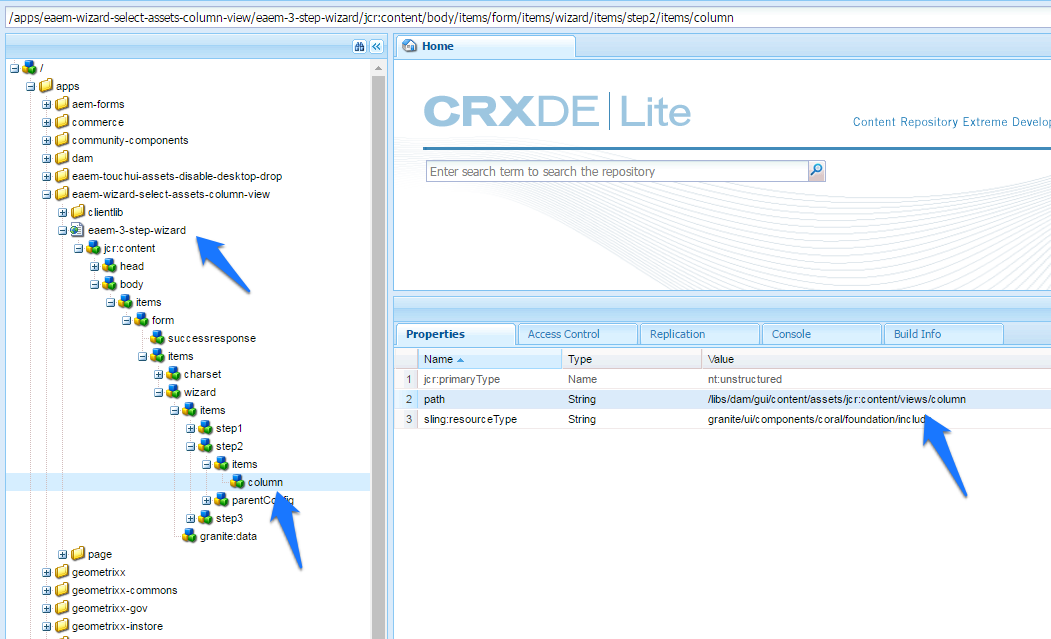Expand the eaem-touchui-assets-disable-desktop-drop folder
1051x639 pixels.
click(47, 176)
